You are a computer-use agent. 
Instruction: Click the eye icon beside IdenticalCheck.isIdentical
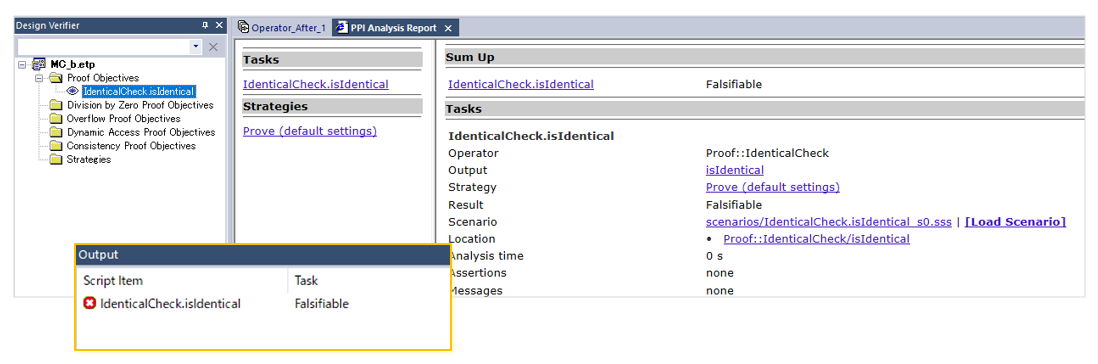click(x=73, y=92)
